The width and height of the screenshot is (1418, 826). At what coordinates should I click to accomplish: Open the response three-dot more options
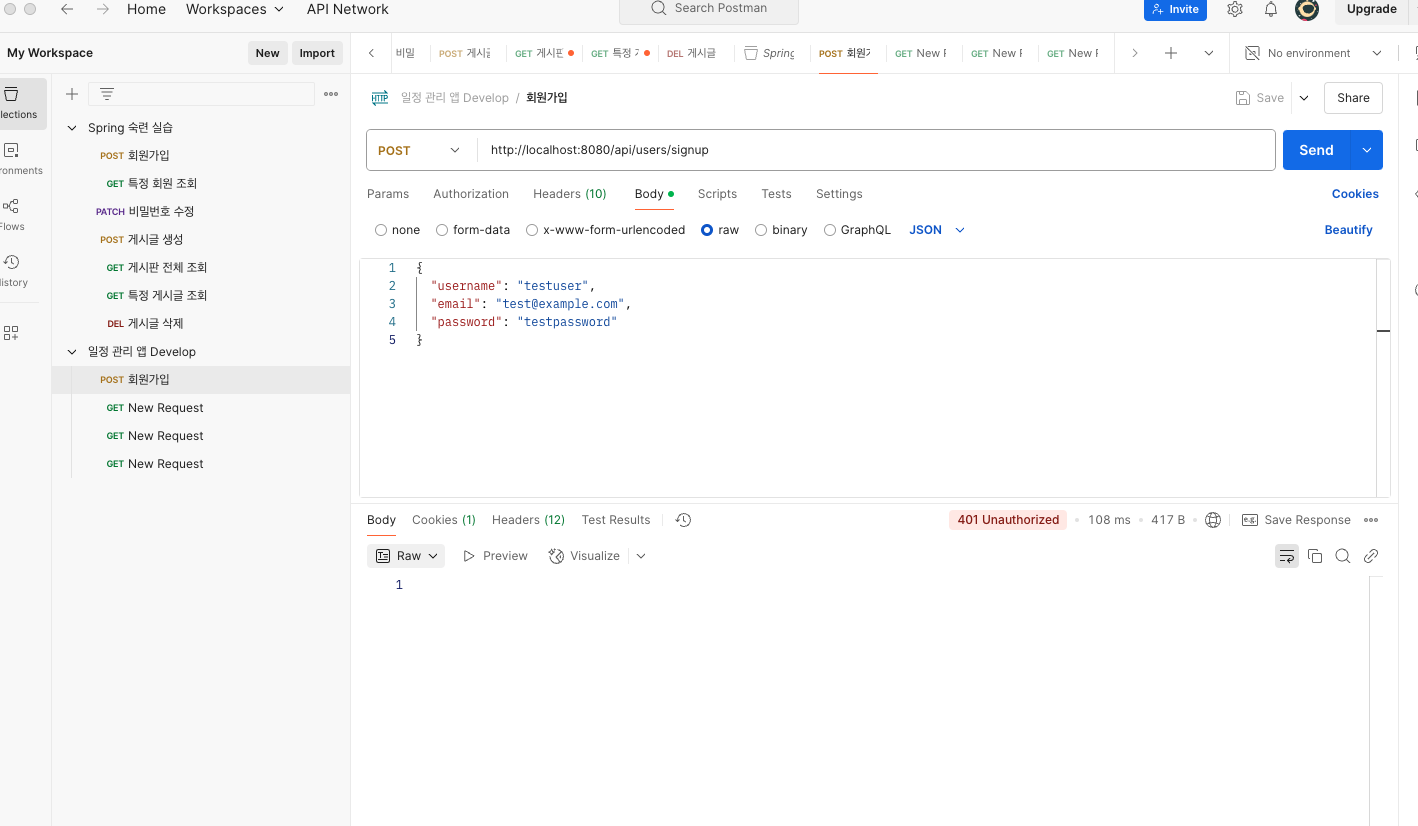click(1371, 520)
